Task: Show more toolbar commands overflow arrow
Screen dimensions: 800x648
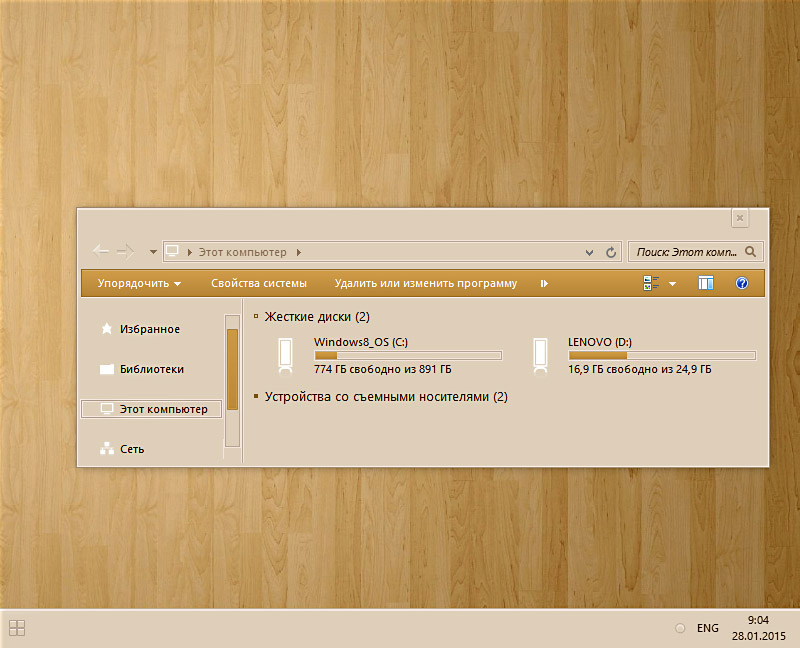Action: click(544, 283)
